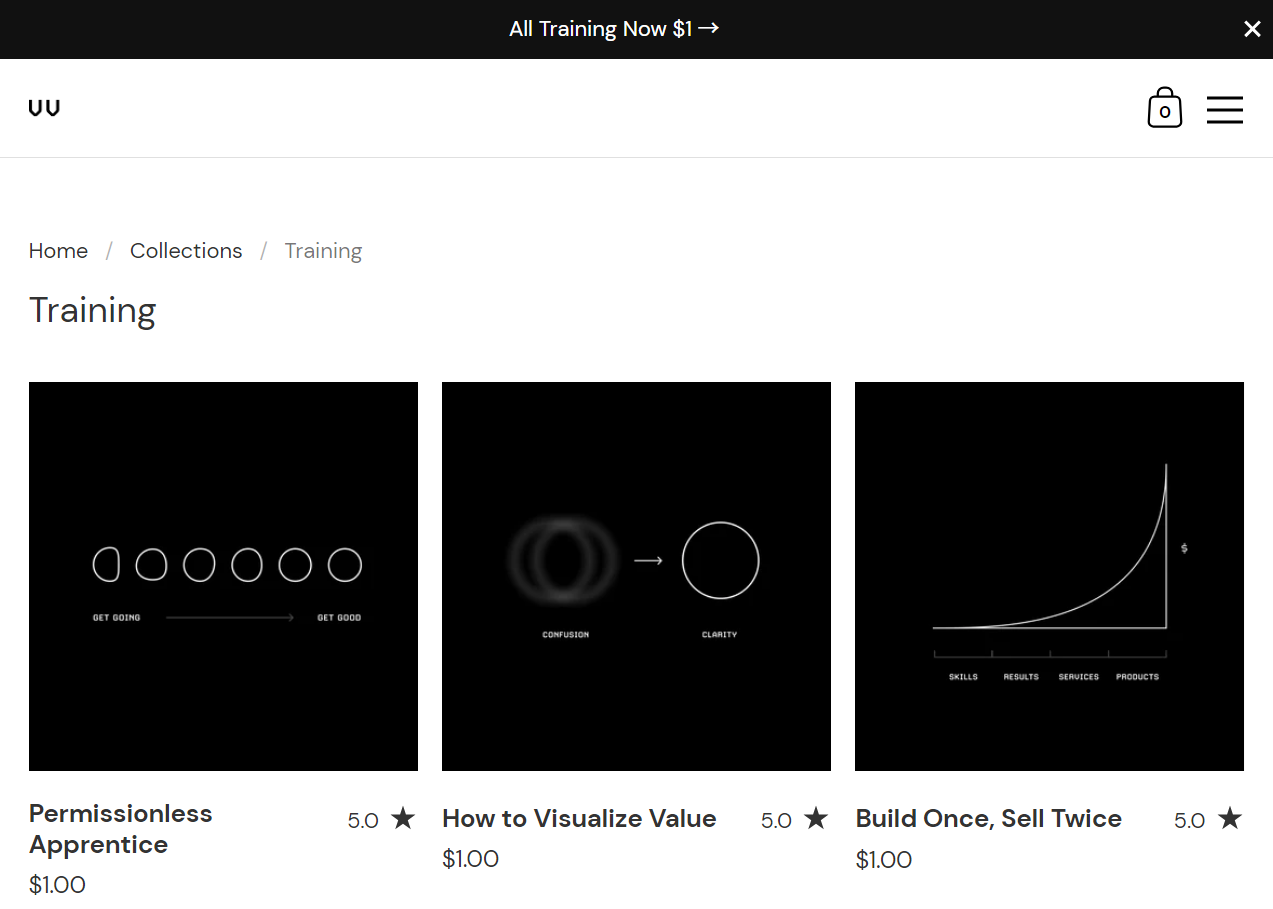The image size is (1273, 909).
Task: Open the shopping cart bag icon
Action: click(1164, 108)
